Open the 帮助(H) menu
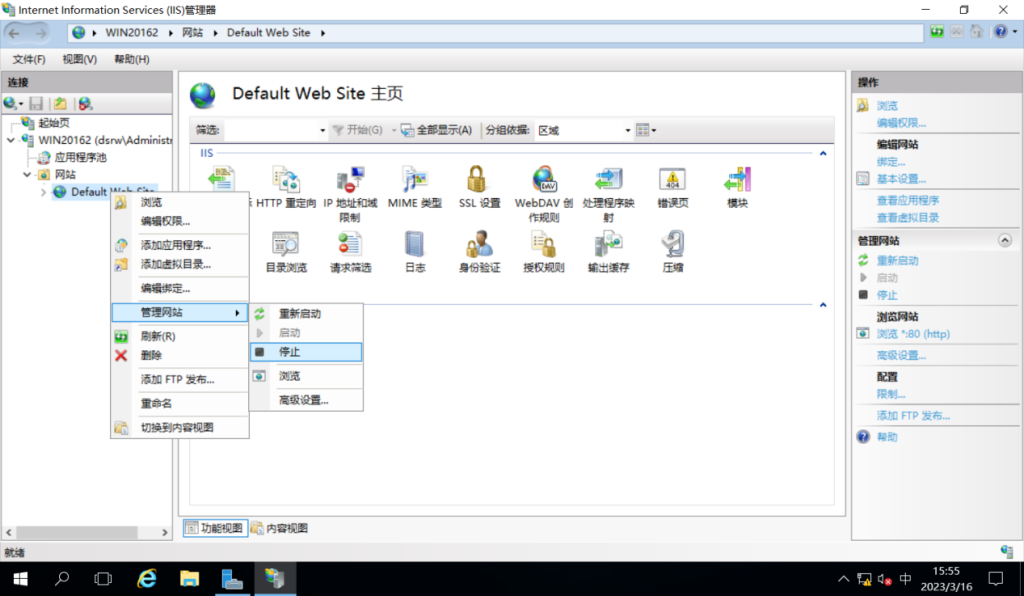Viewport: 1024px width, 596px height. click(132, 59)
